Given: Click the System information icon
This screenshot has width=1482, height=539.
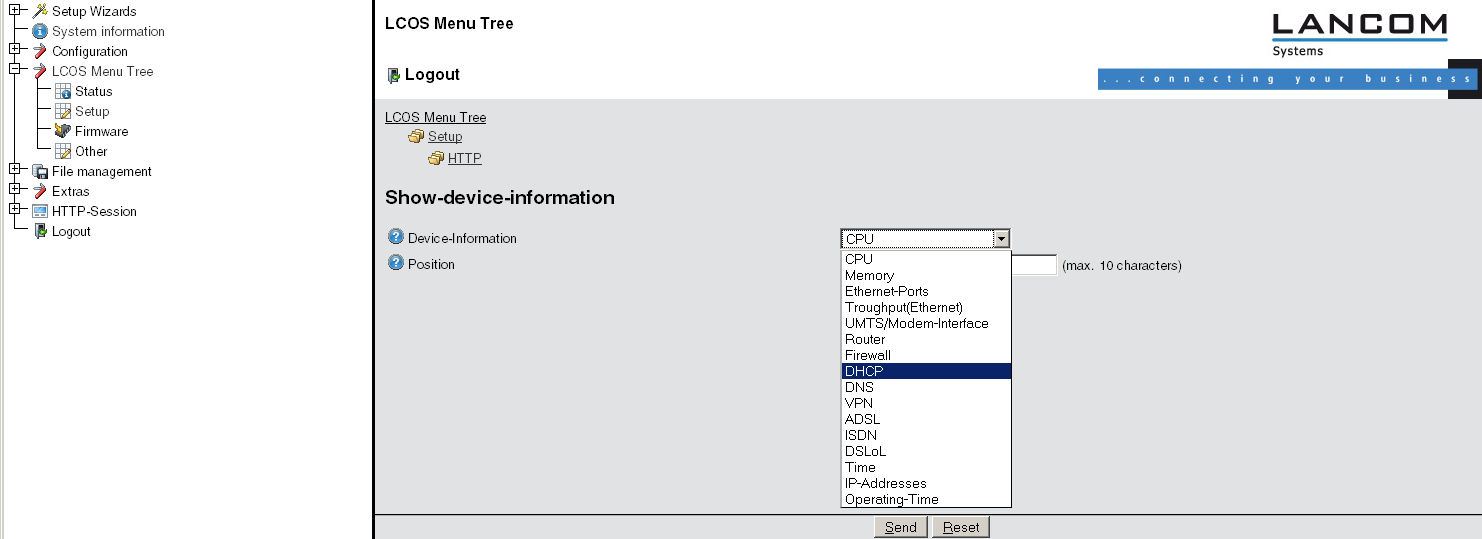Looking at the screenshot, I should (40, 31).
